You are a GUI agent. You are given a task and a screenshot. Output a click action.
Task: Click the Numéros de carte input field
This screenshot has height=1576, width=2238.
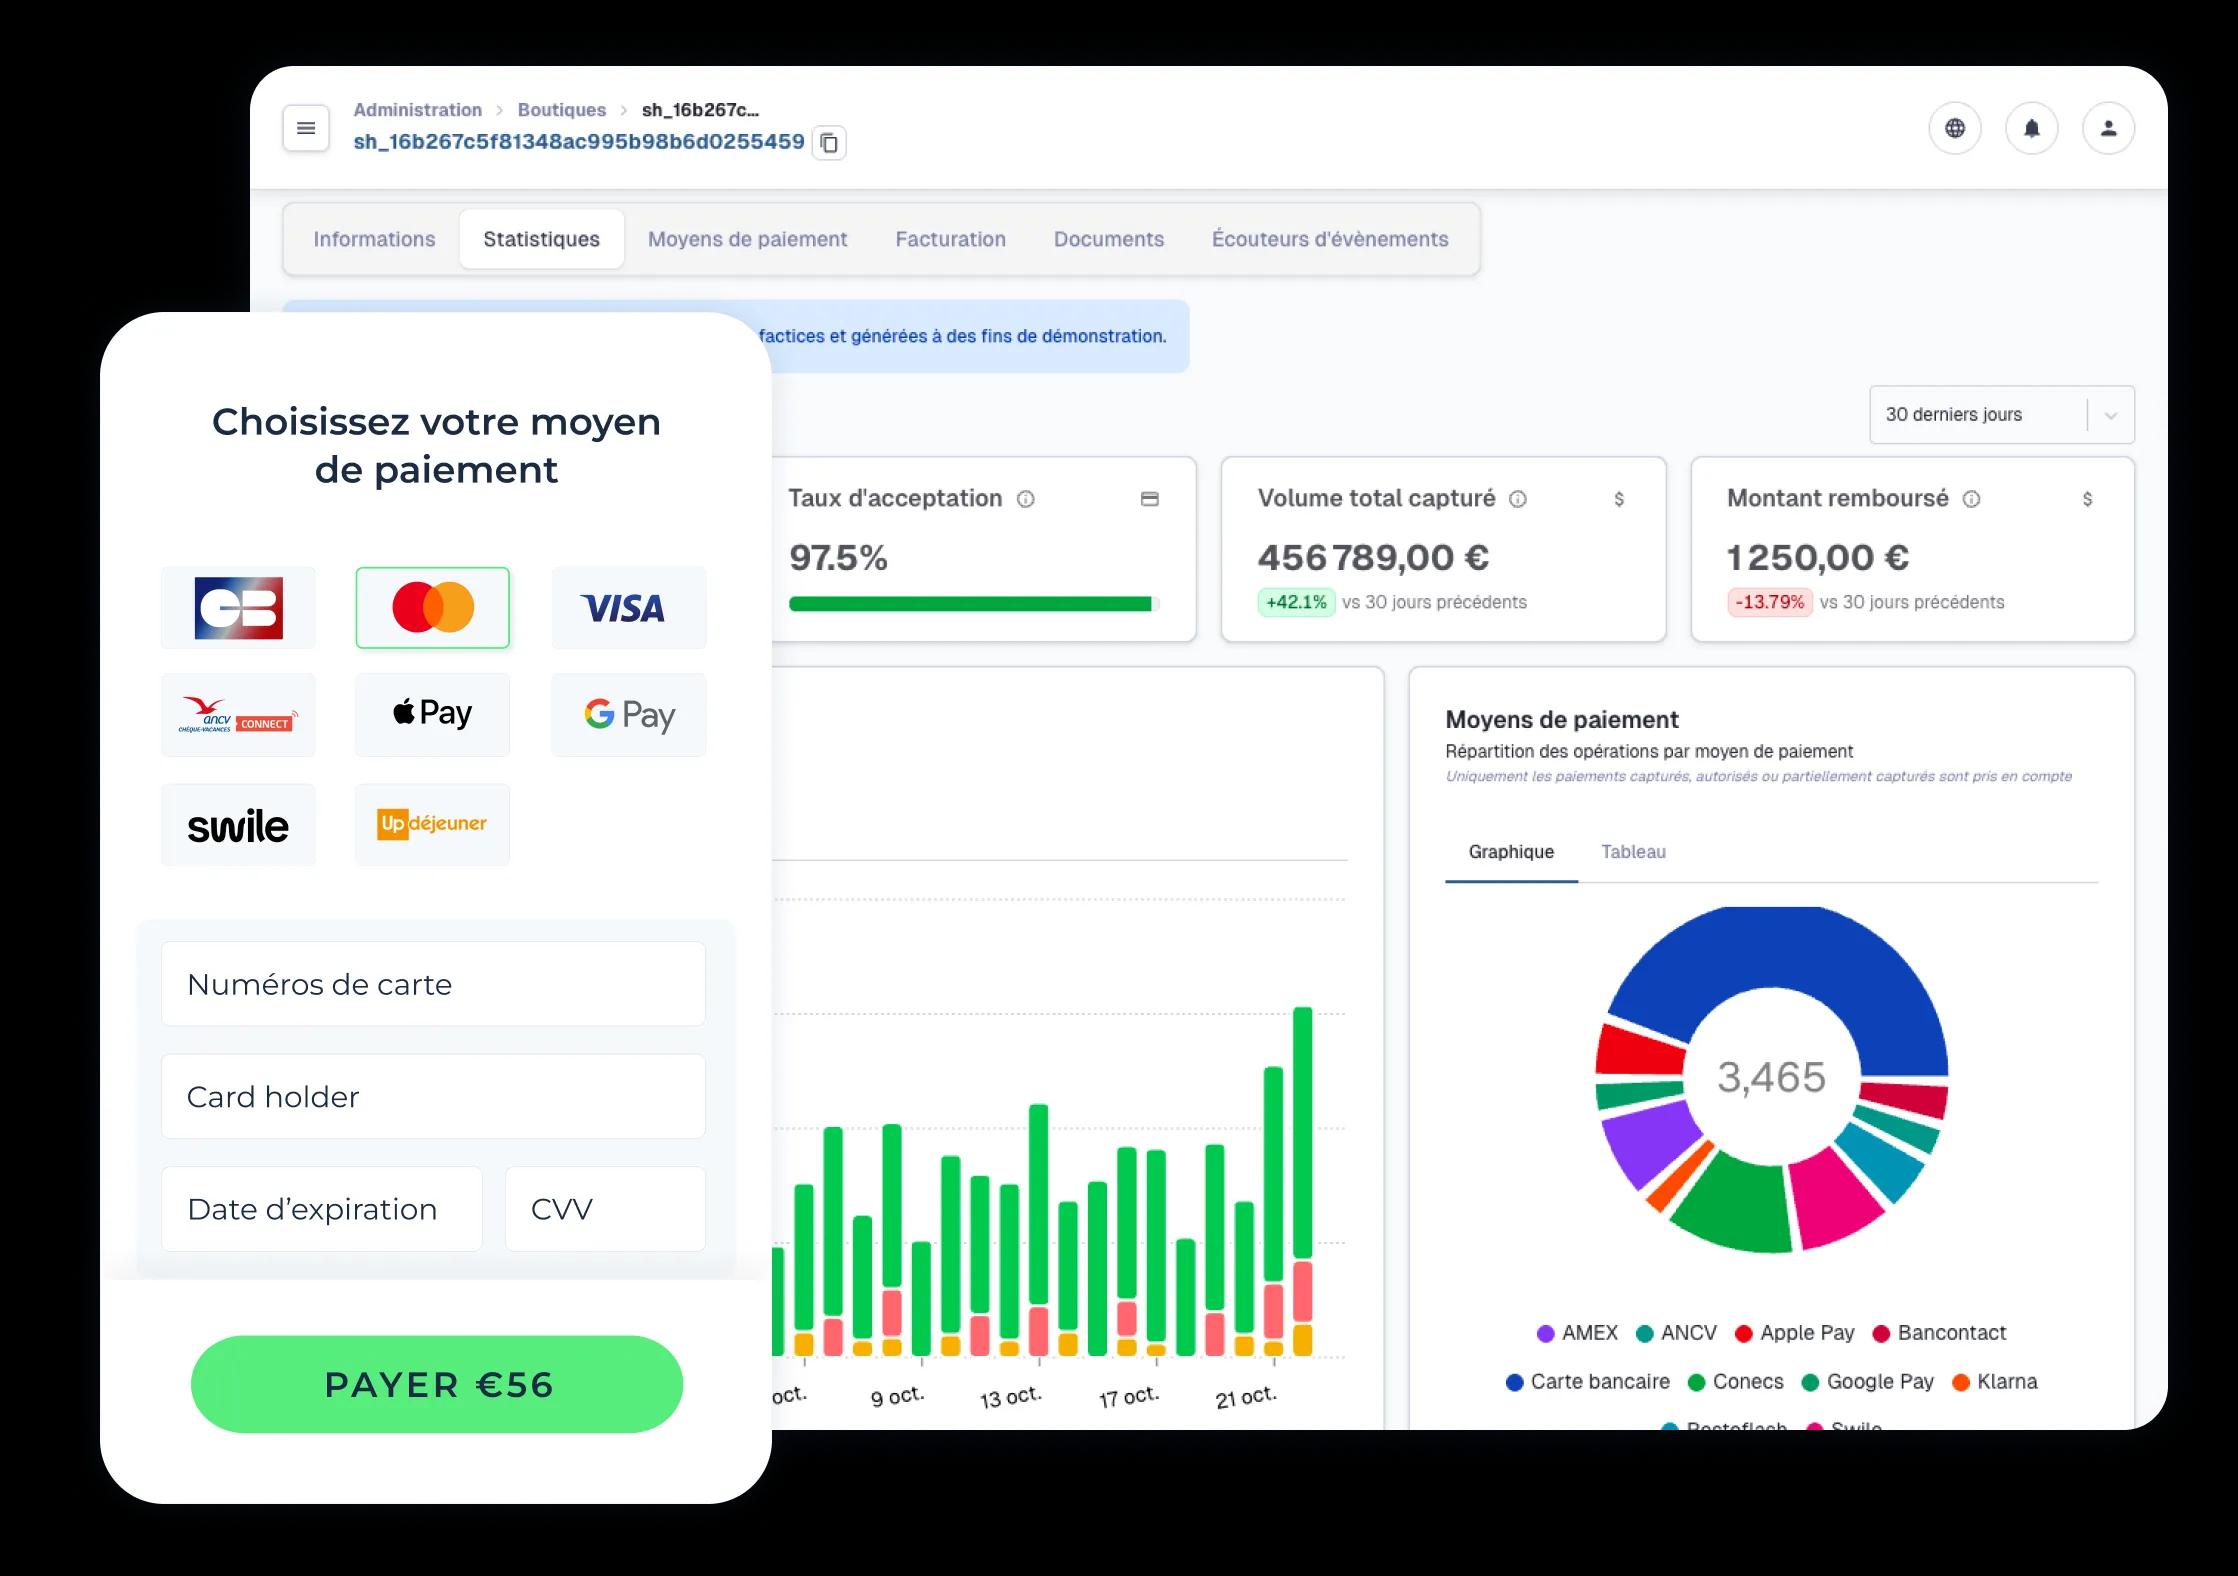pos(433,984)
